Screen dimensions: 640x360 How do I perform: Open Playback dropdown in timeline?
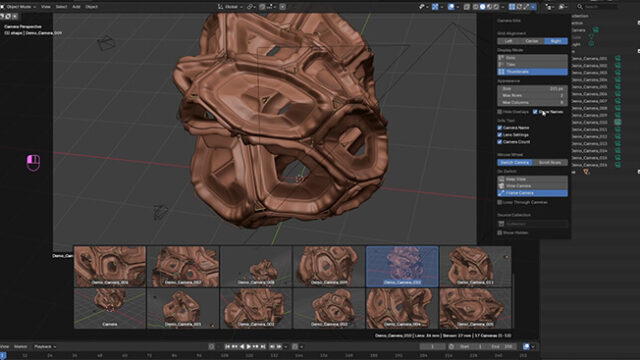pyautogui.click(x=44, y=347)
